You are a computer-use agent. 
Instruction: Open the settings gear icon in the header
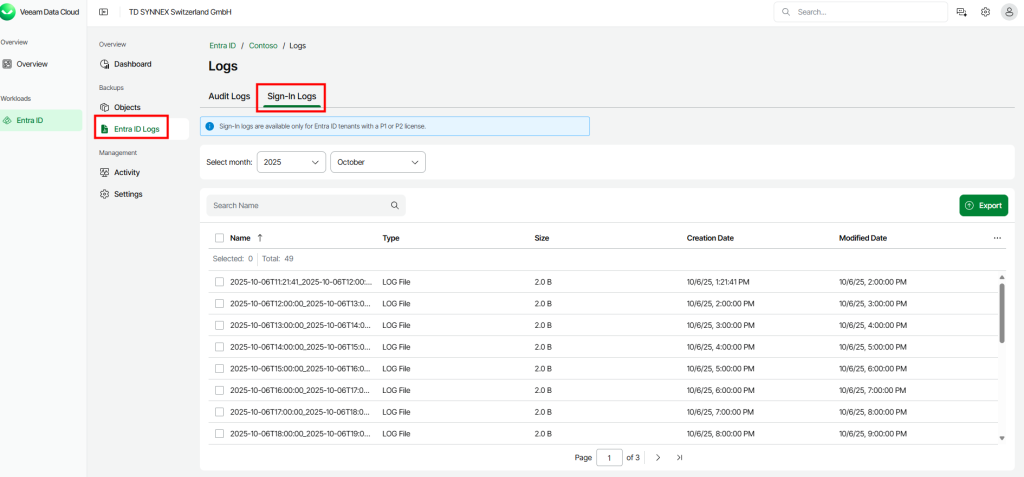click(x=985, y=12)
